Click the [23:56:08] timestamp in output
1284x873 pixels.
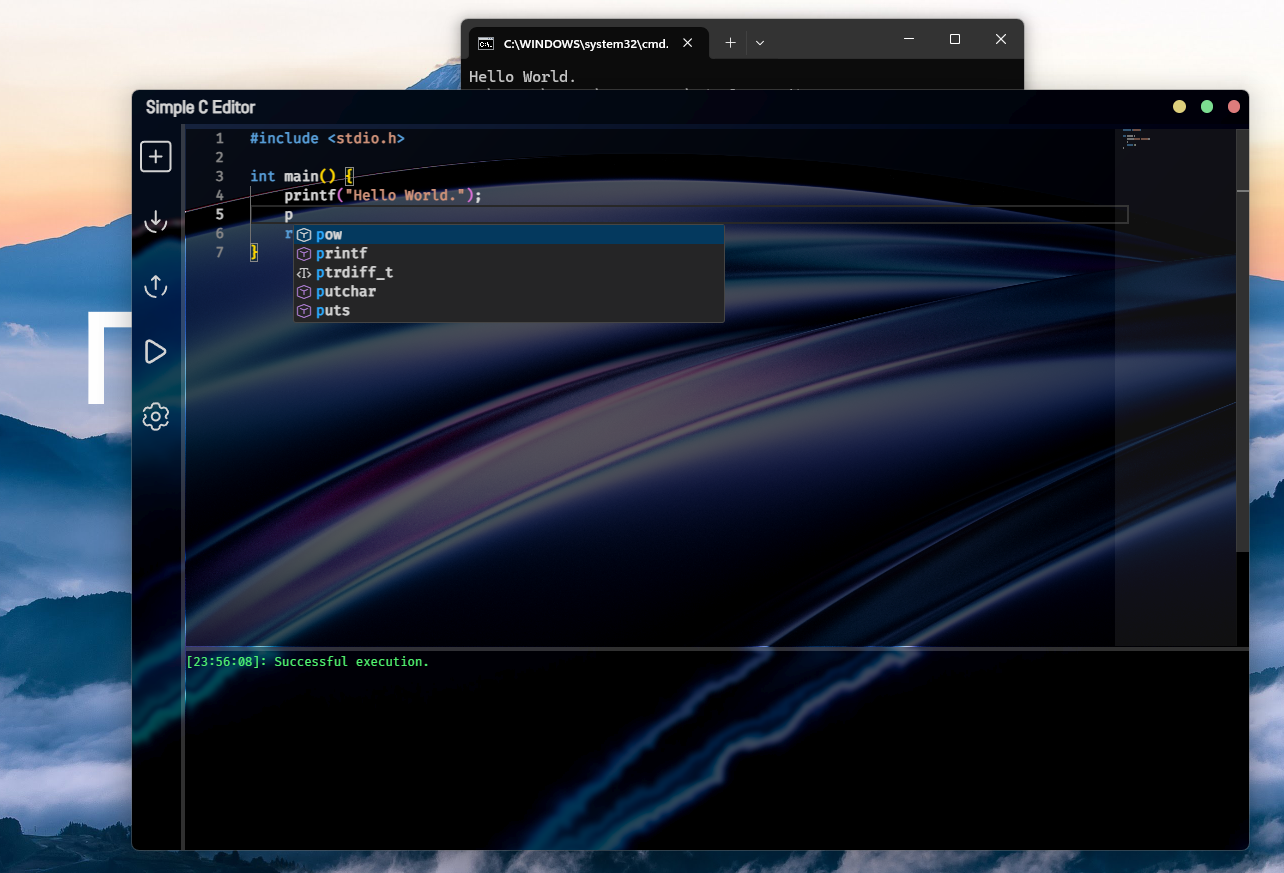click(227, 662)
